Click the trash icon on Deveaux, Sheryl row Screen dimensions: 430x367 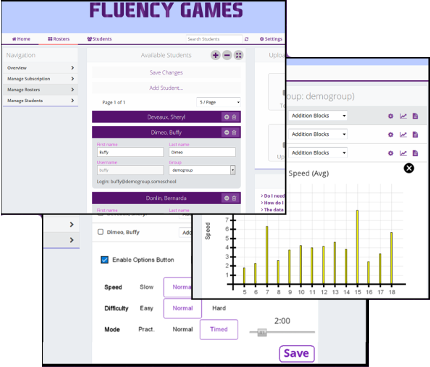pyautogui.click(x=234, y=117)
